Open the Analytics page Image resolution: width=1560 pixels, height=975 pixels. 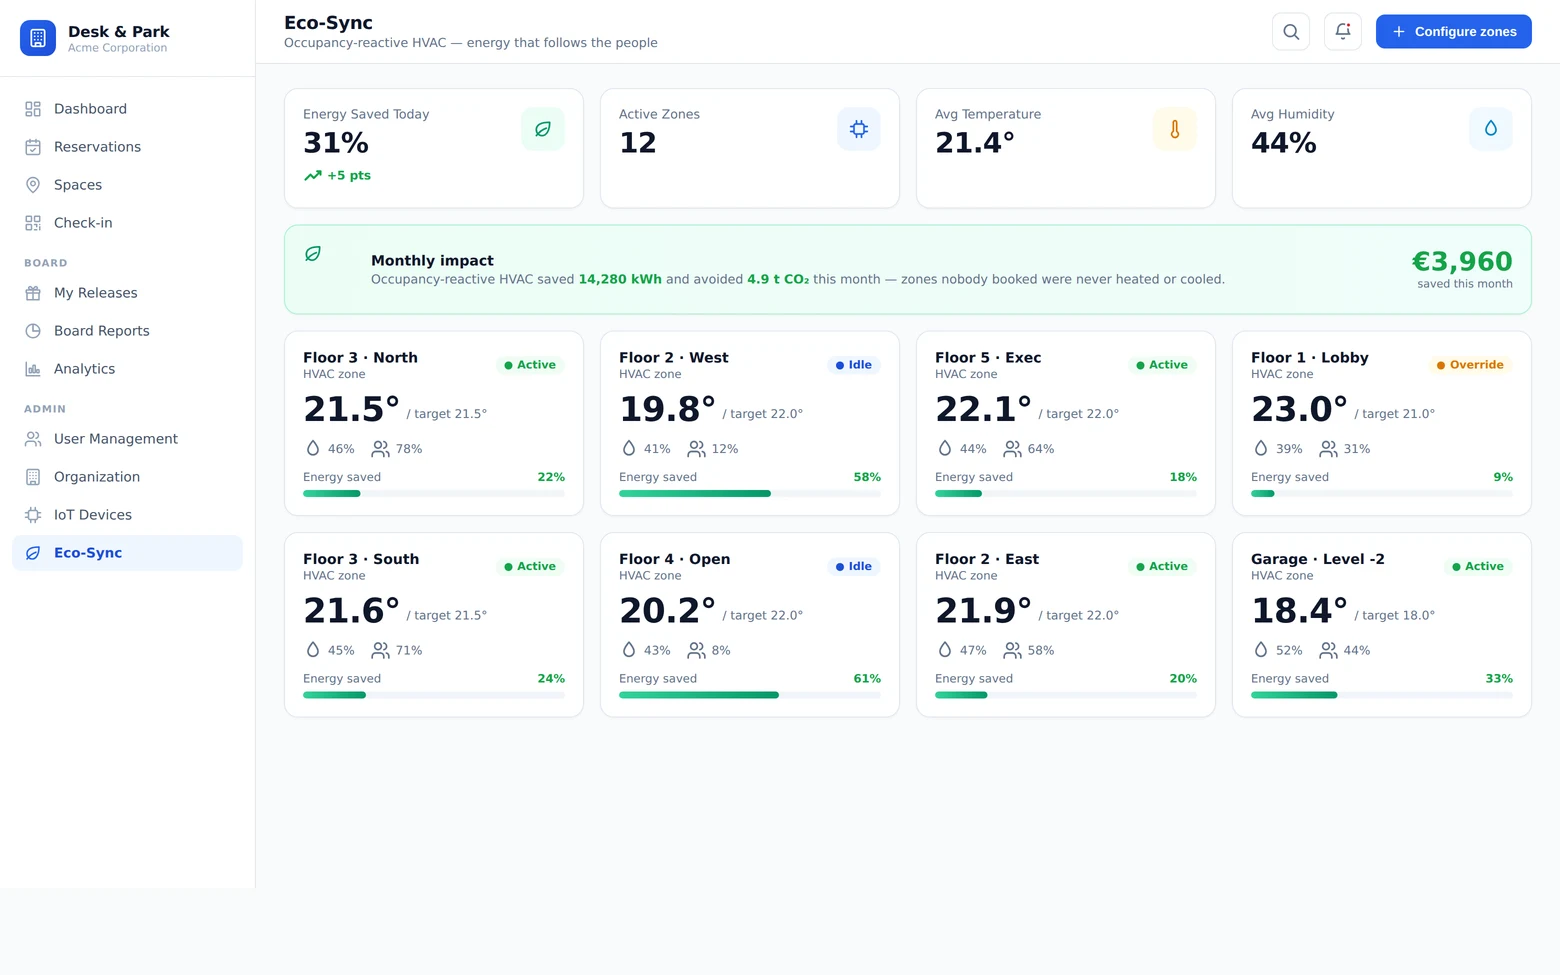pyautogui.click(x=127, y=369)
